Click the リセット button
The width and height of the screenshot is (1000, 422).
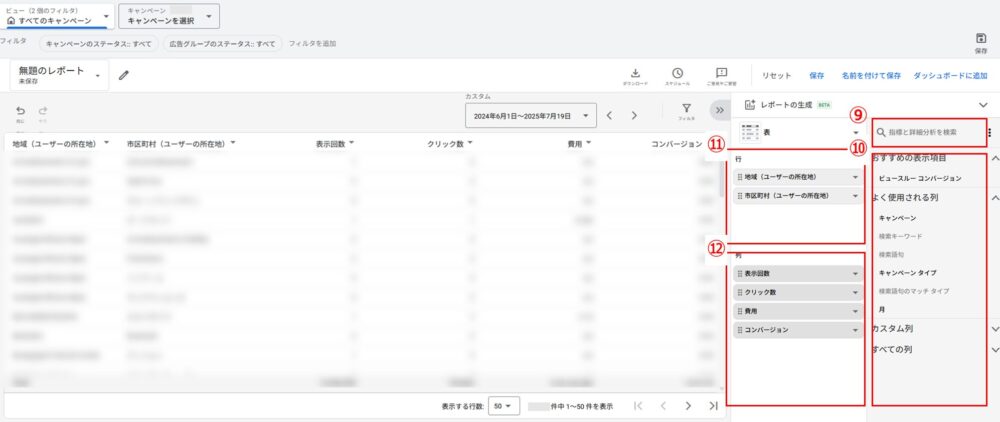pos(777,76)
